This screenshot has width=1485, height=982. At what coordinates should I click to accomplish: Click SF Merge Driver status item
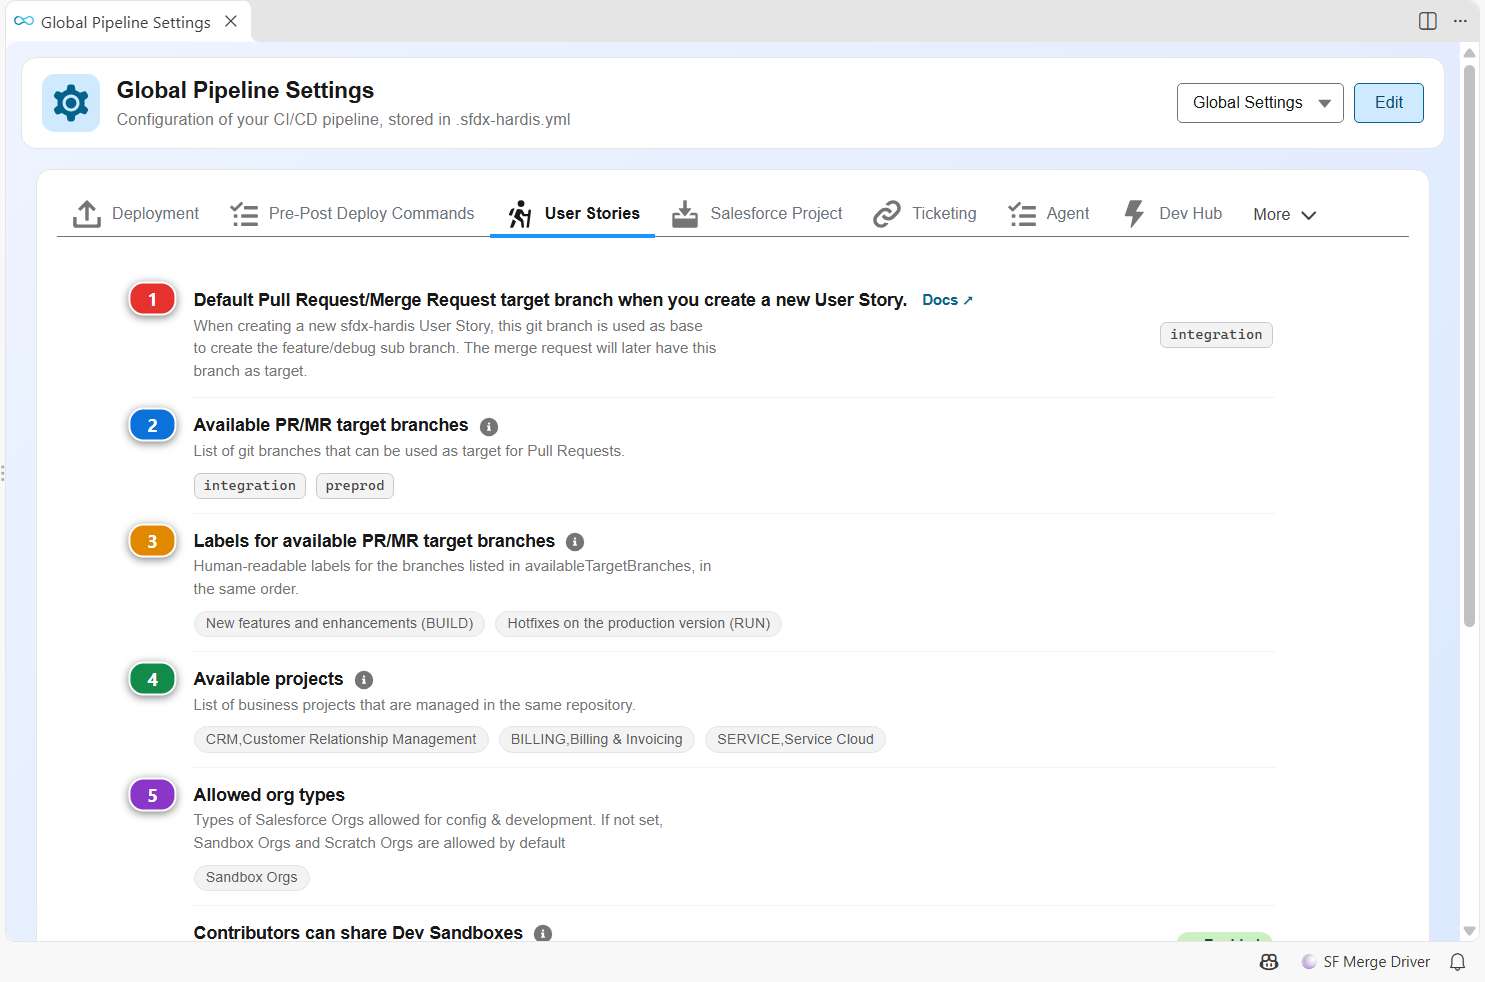[x=1366, y=962]
